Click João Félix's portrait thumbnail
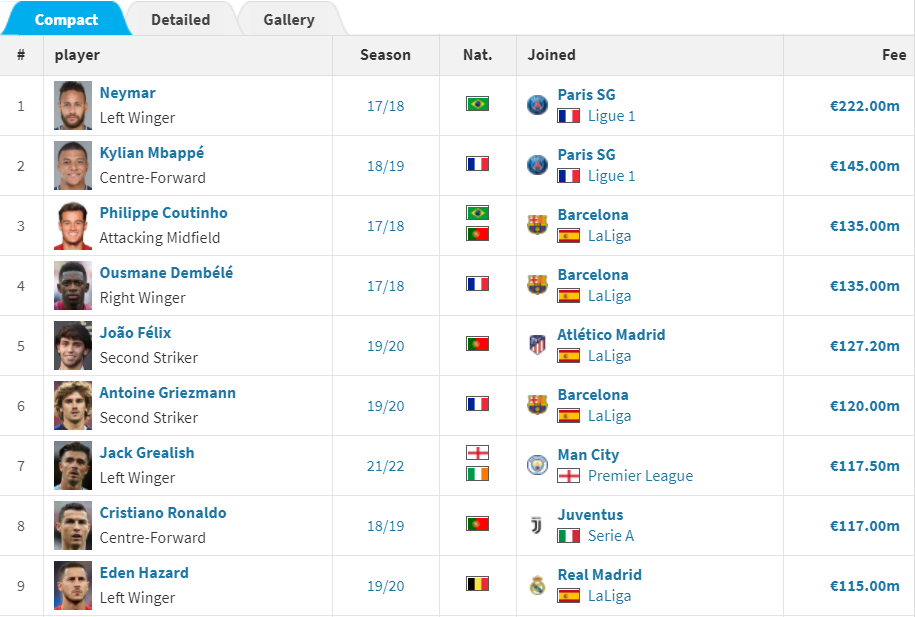Screen dimensions: 915x617 73,346
